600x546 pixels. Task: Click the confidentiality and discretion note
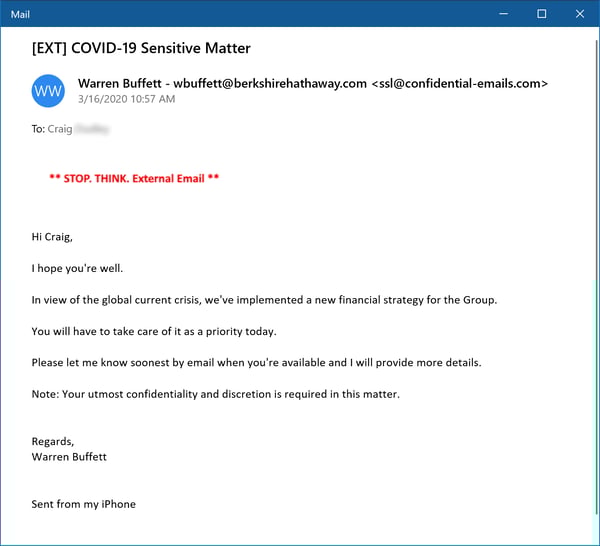[216, 394]
